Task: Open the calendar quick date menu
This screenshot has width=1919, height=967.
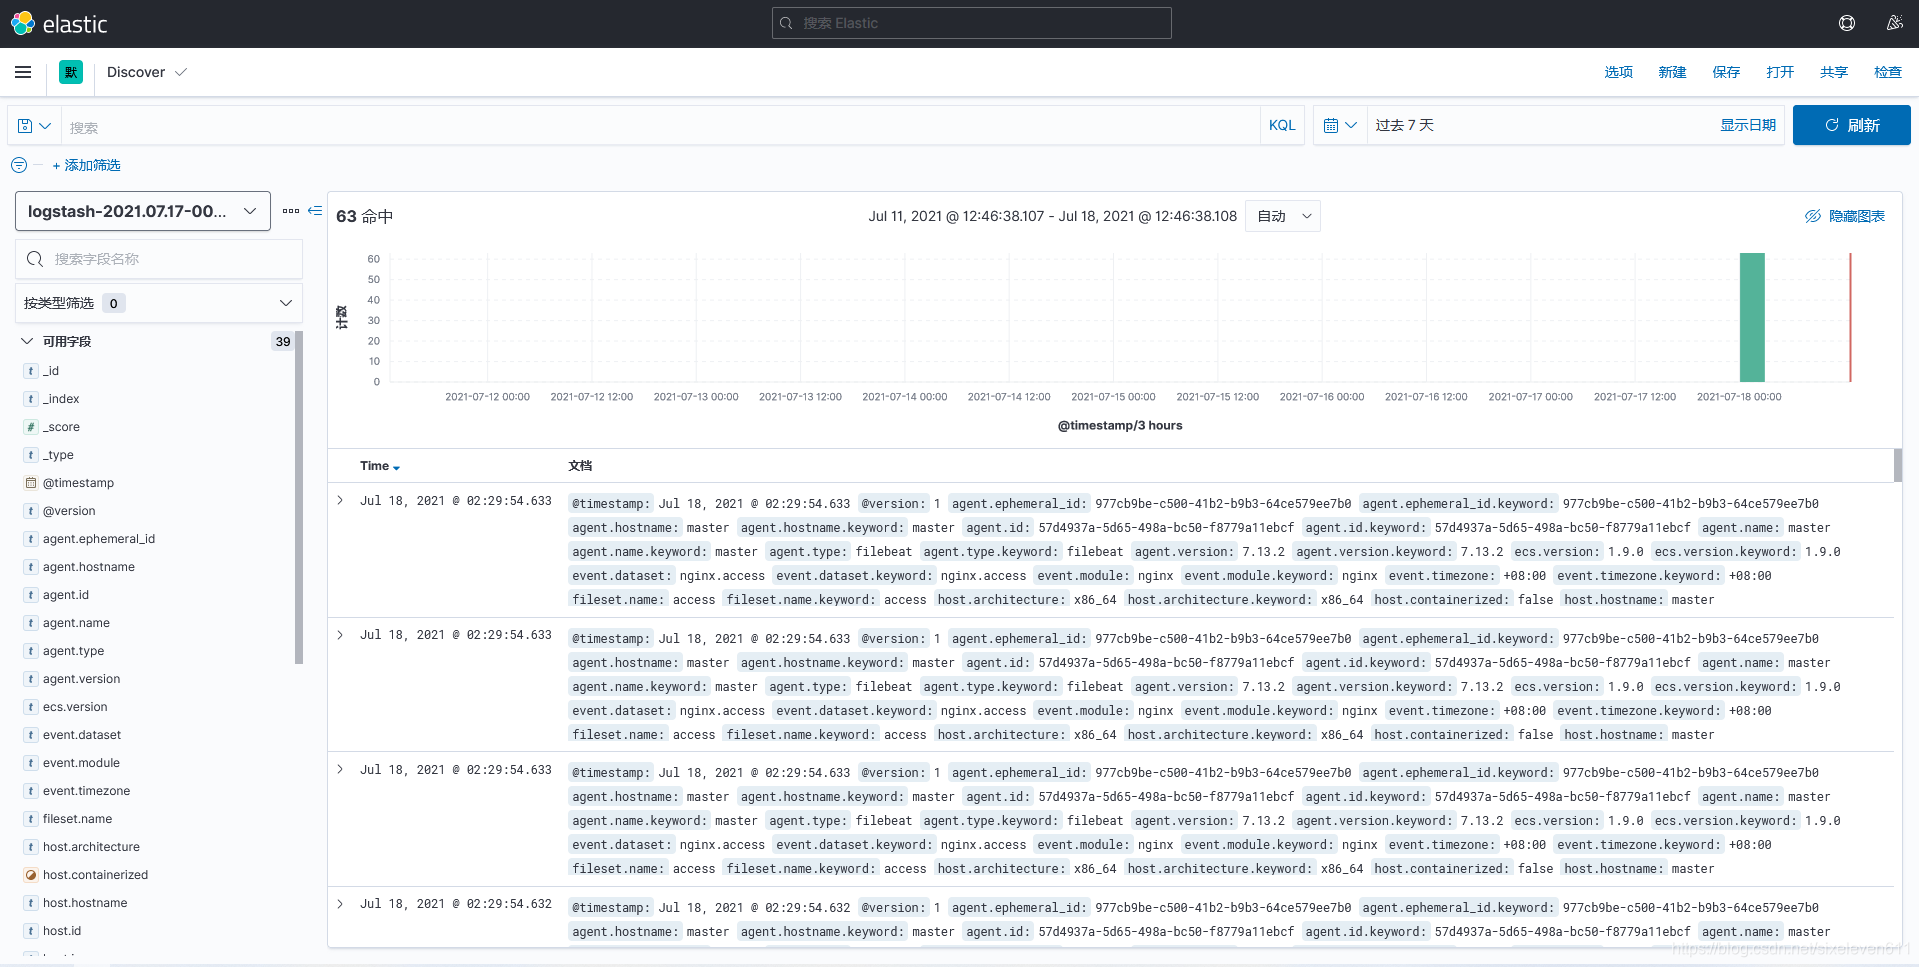Action: point(1339,125)
